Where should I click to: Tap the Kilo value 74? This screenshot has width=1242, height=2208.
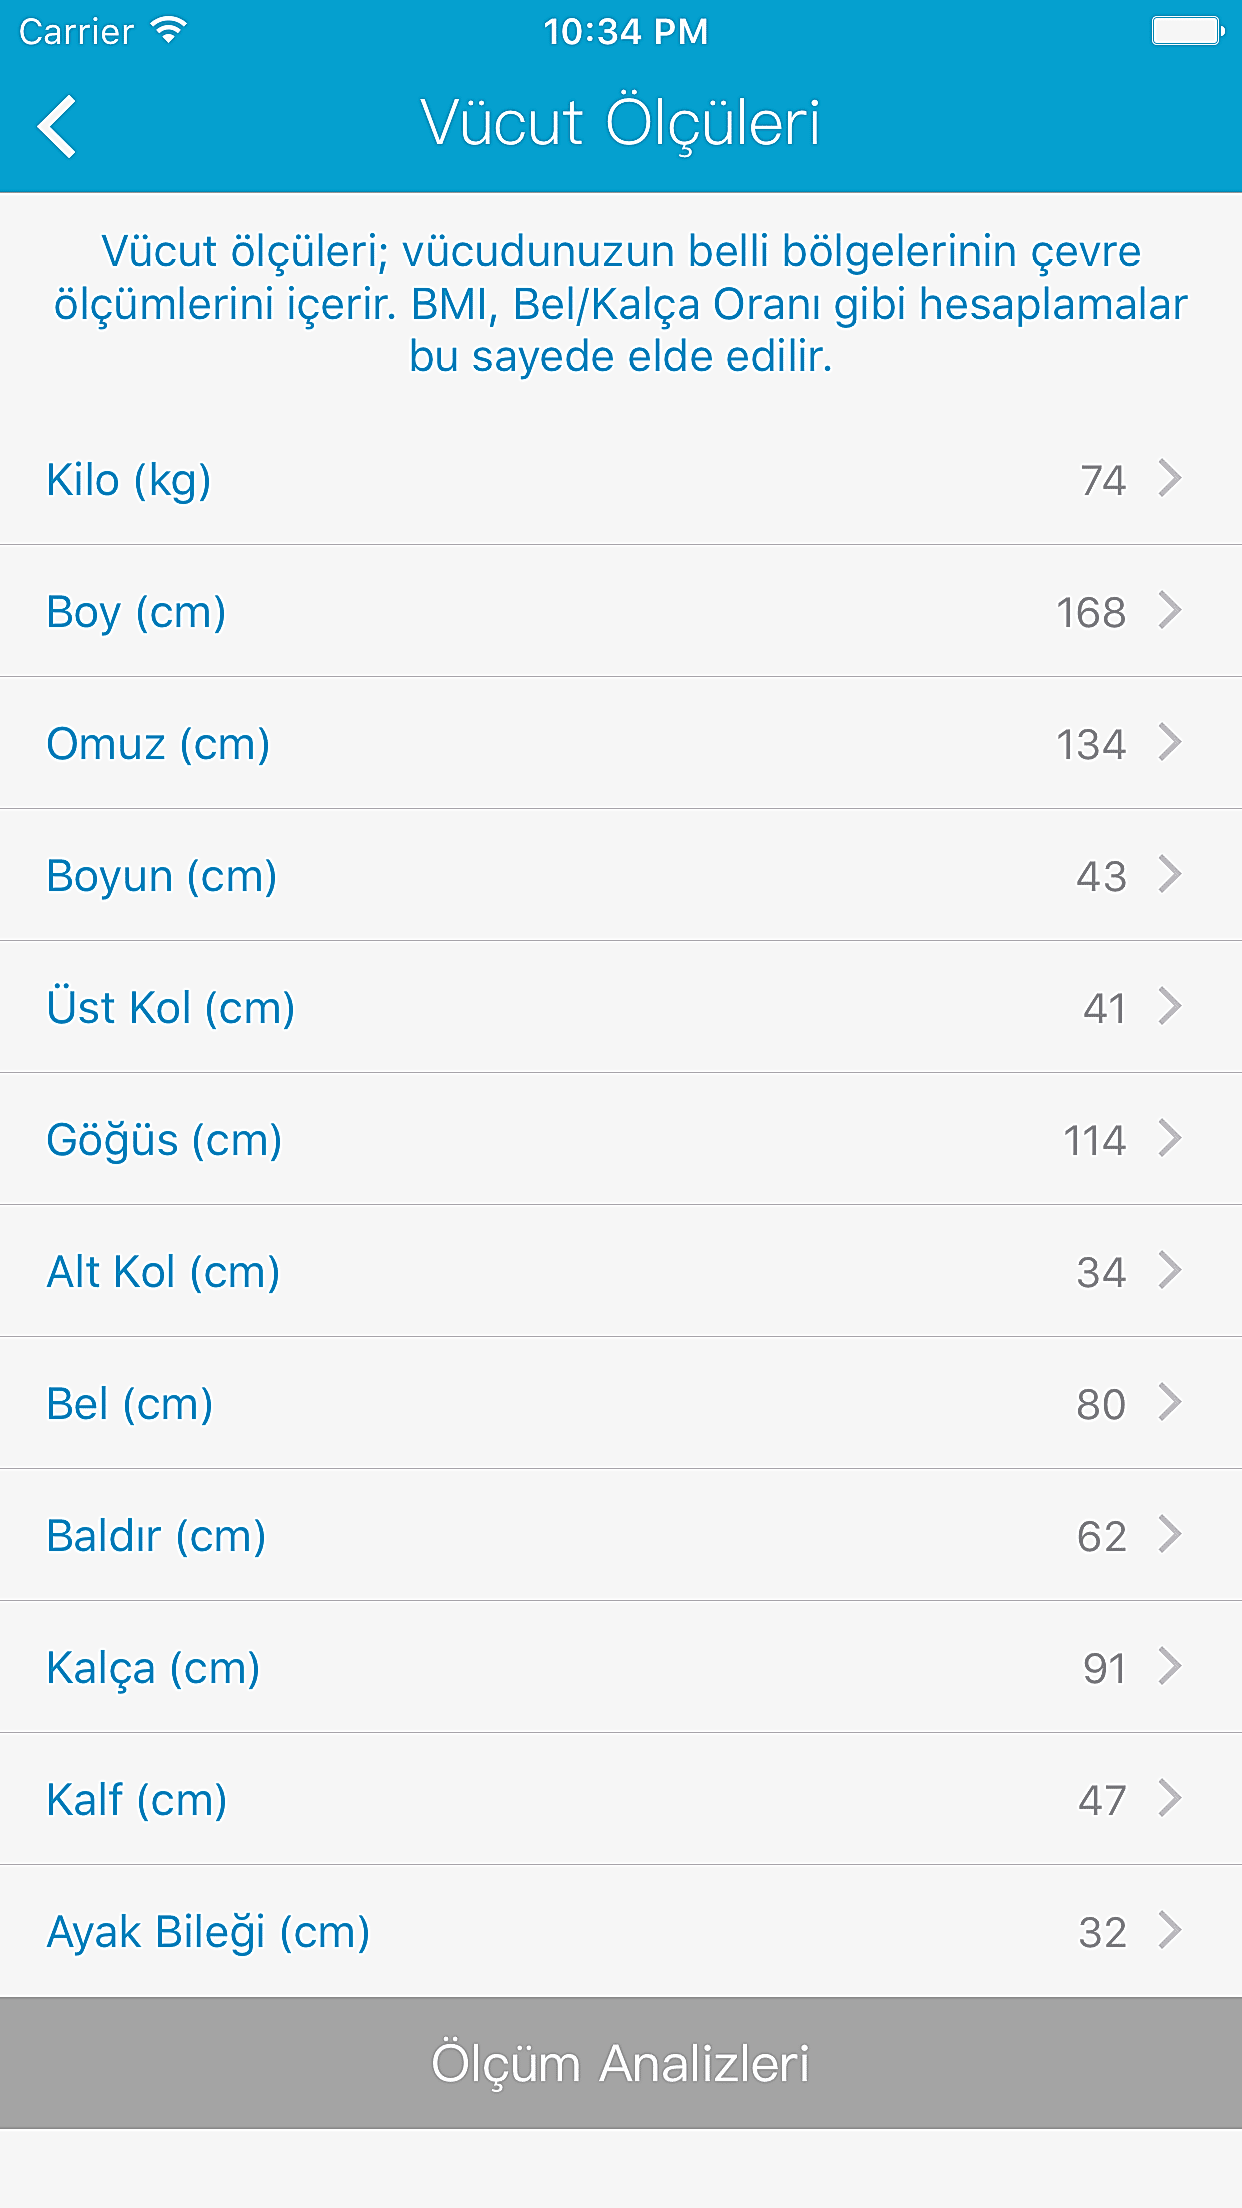pos(1103,481)
